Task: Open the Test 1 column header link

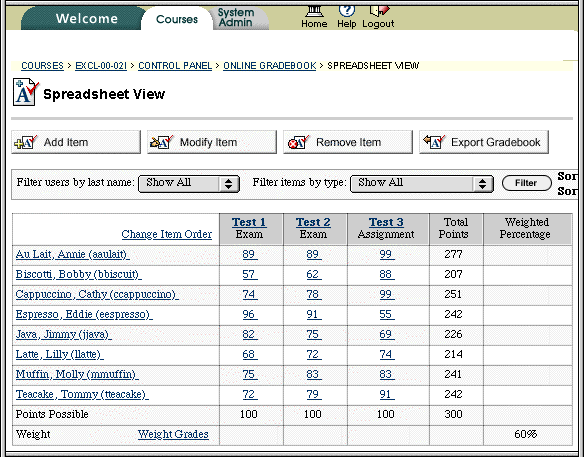Action: [249, 222]
